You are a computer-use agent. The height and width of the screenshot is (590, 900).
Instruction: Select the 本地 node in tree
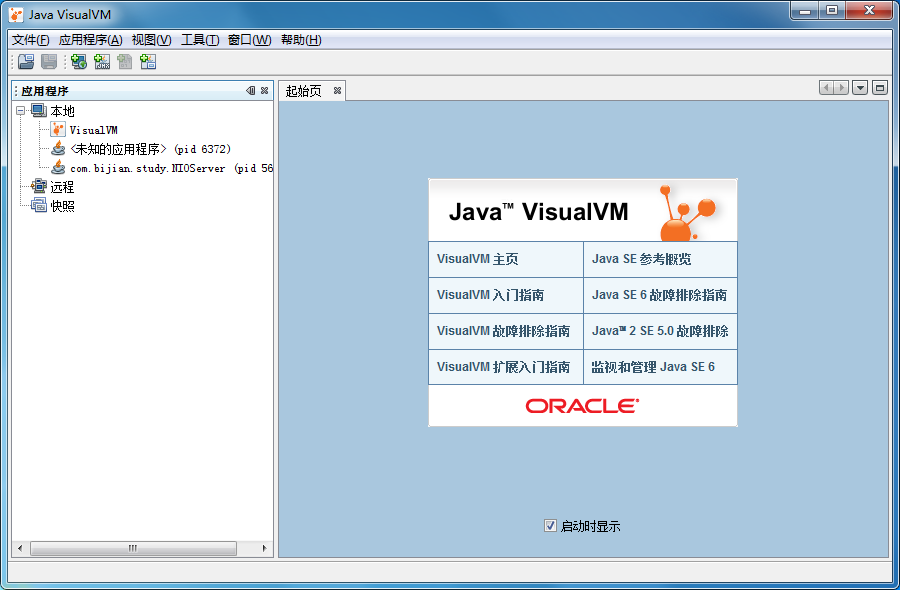(62, 111)
